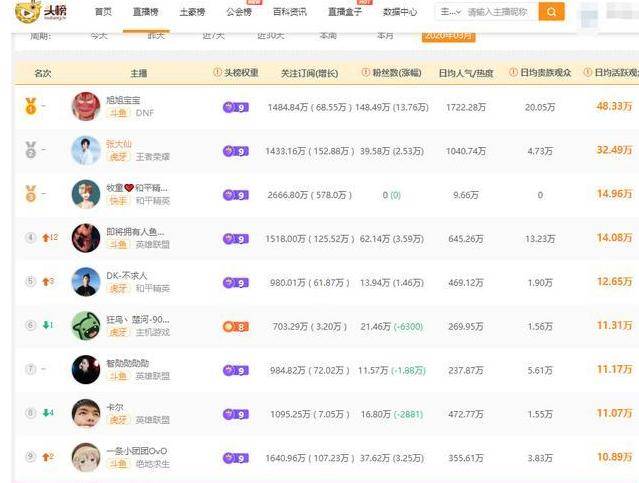Image resolution: width=639 pixels, height=483 pixels.
Task: Click 关注订阅(增长) column header
Action: (x=309, y=73)
